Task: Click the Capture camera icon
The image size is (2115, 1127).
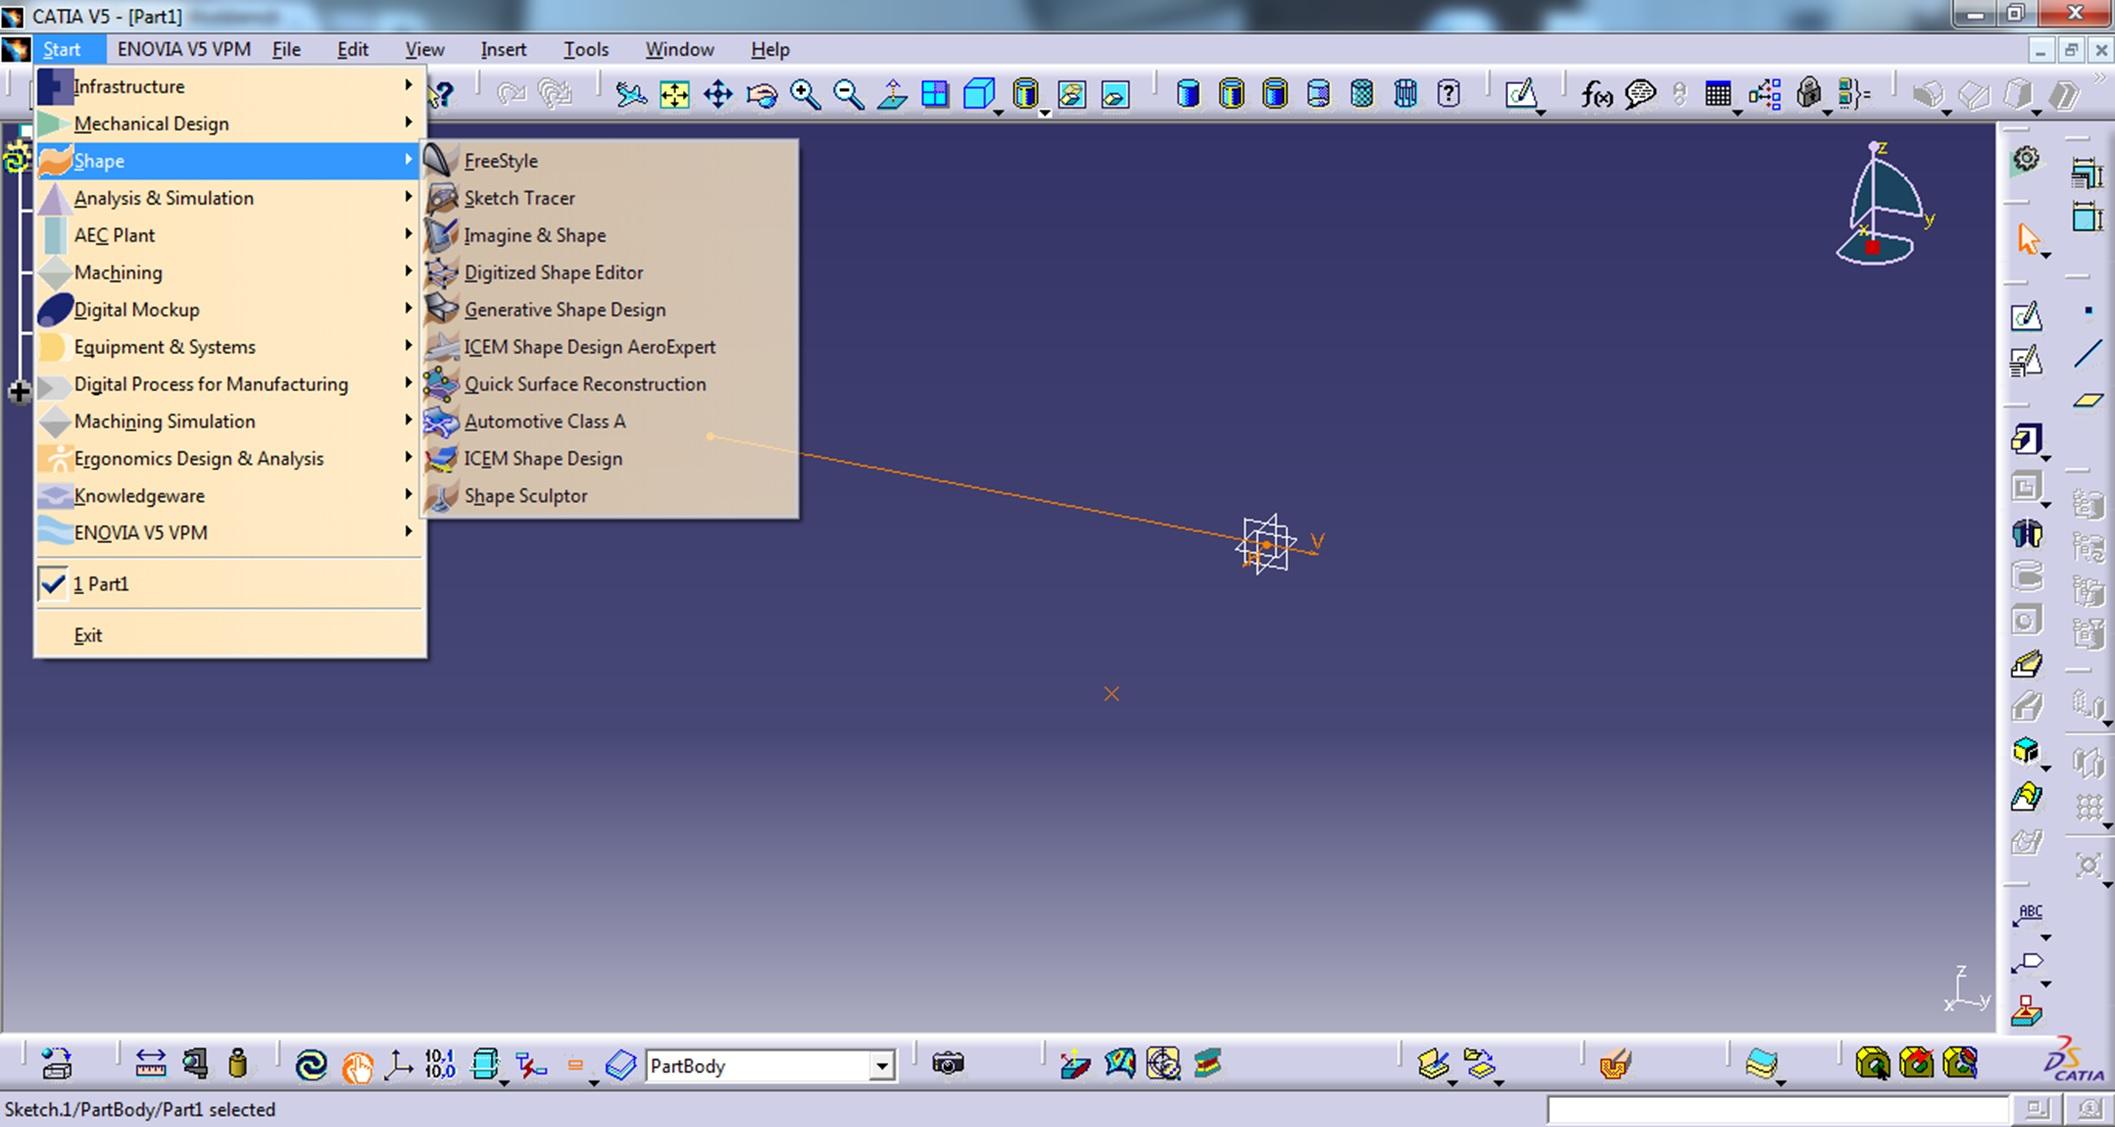Action: click(947, 1063)
